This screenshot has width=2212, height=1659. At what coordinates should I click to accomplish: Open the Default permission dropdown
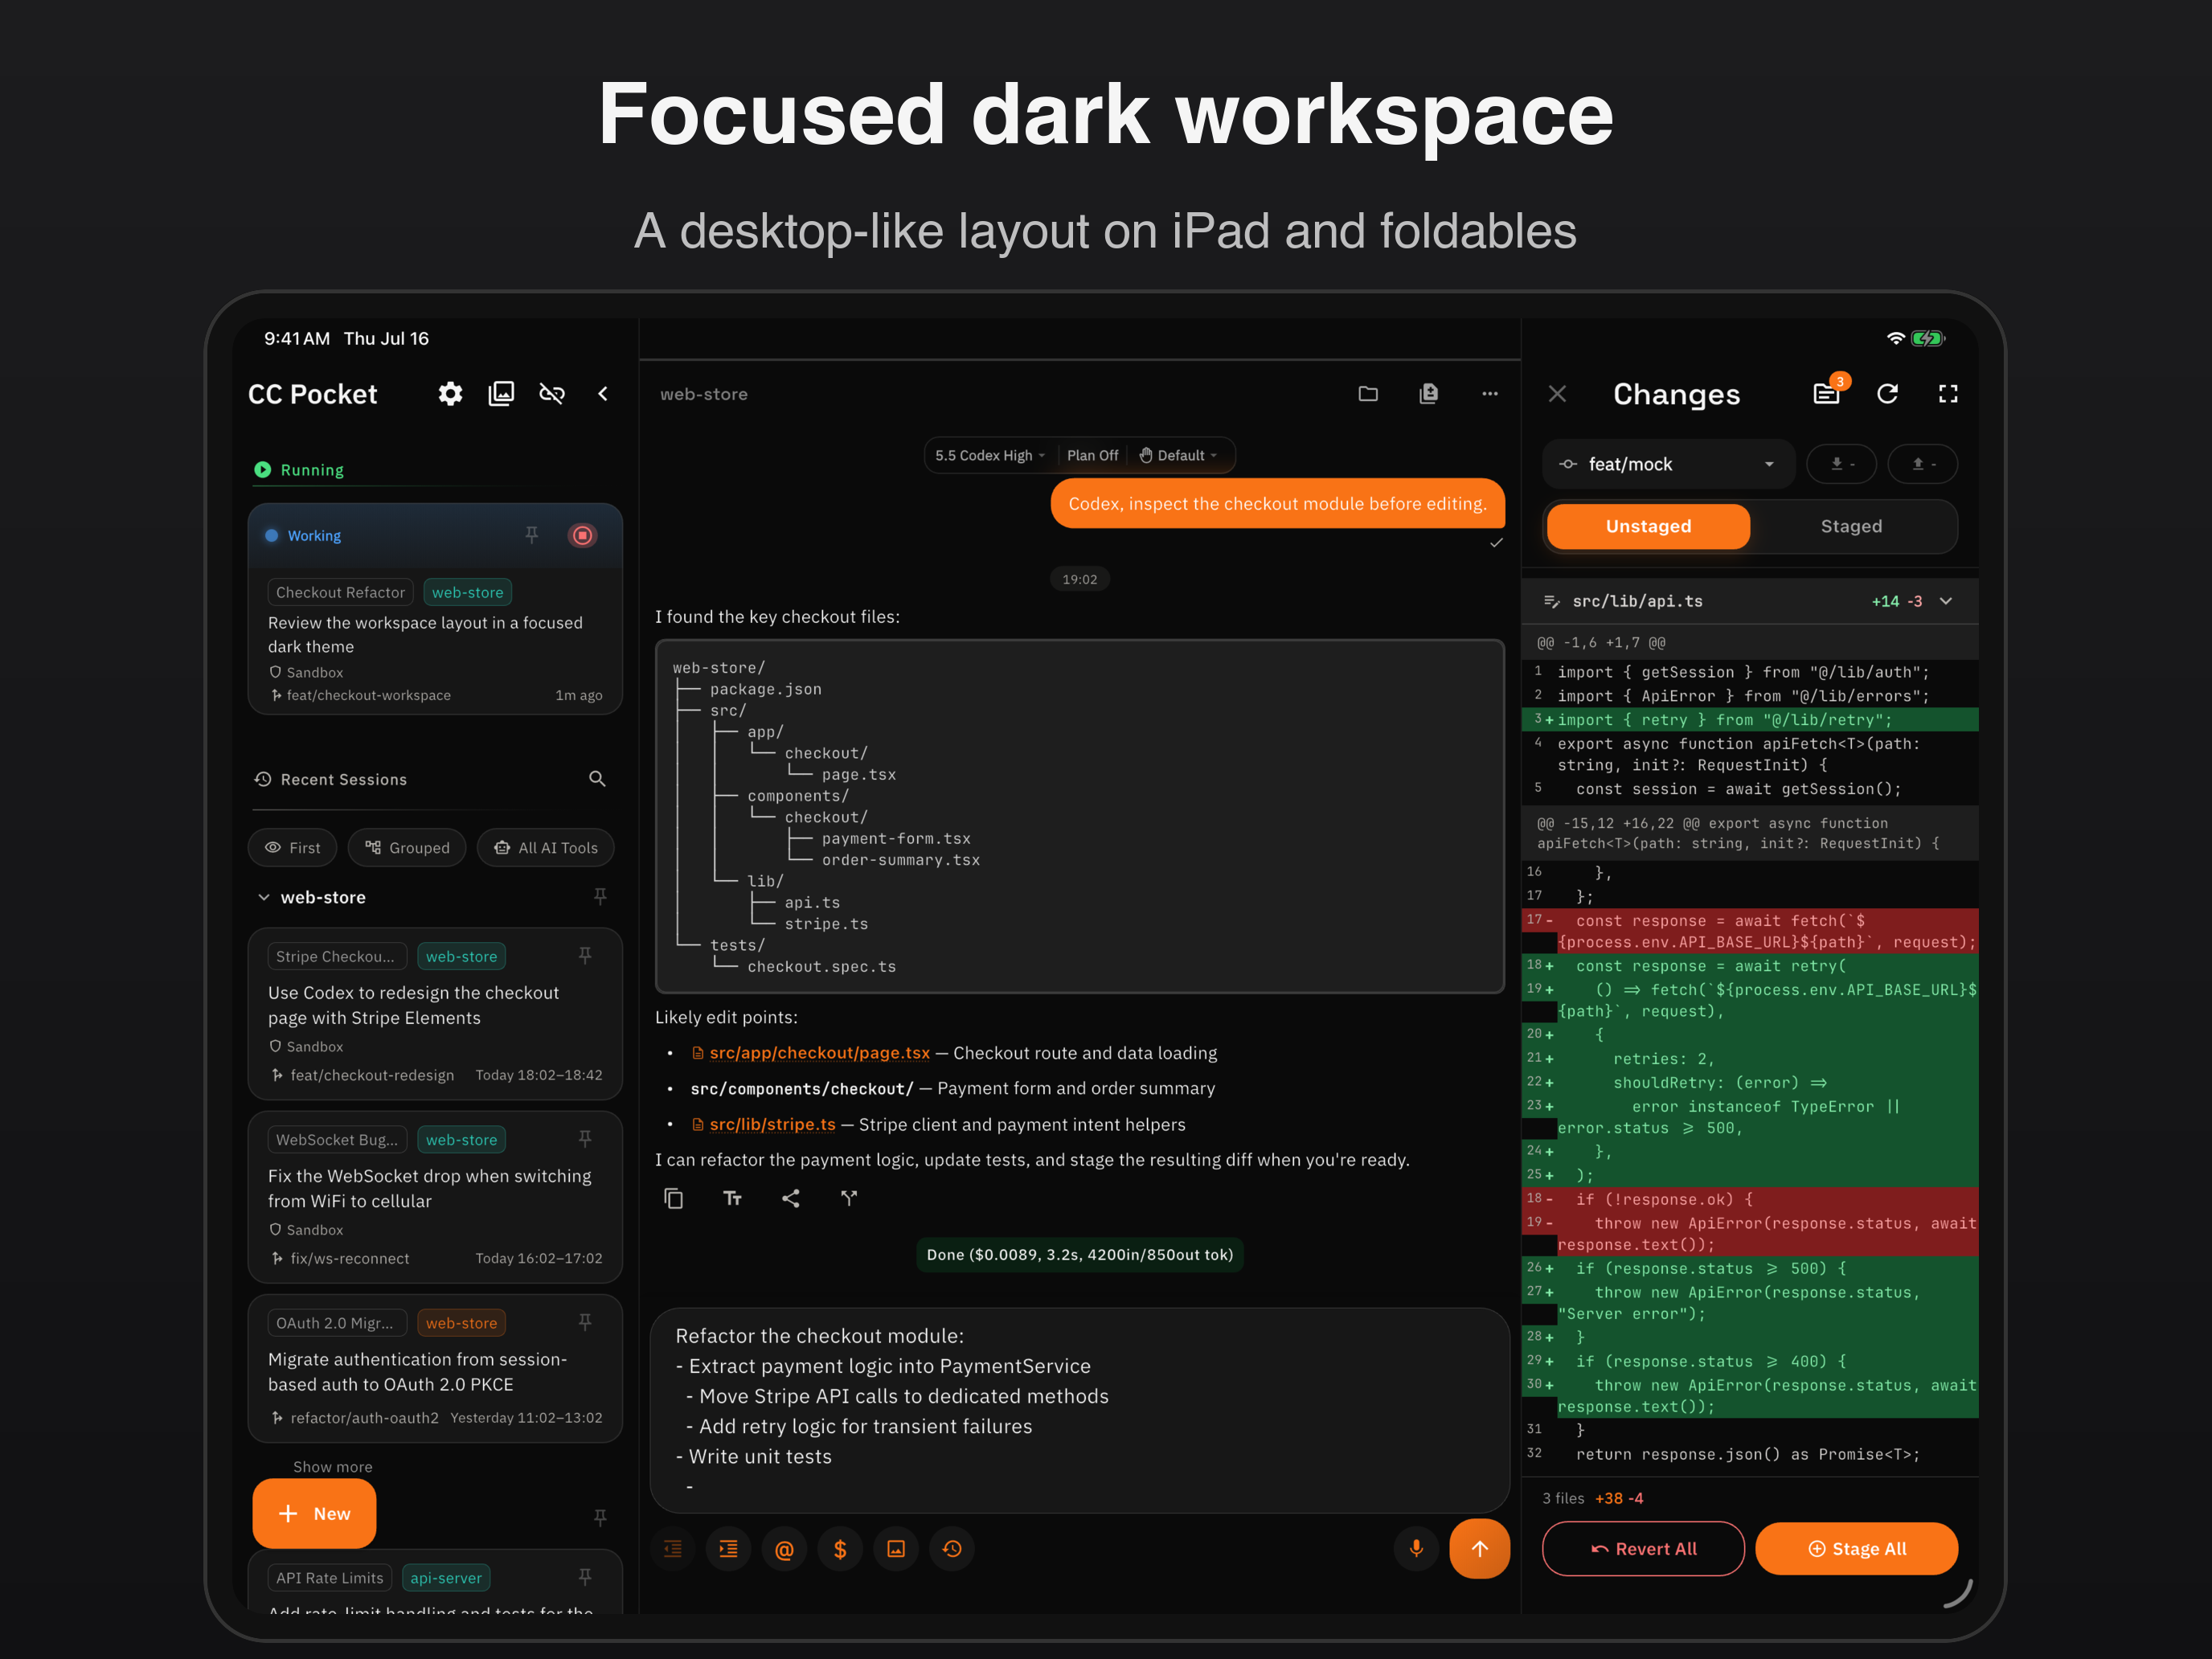coord(1179,455)
